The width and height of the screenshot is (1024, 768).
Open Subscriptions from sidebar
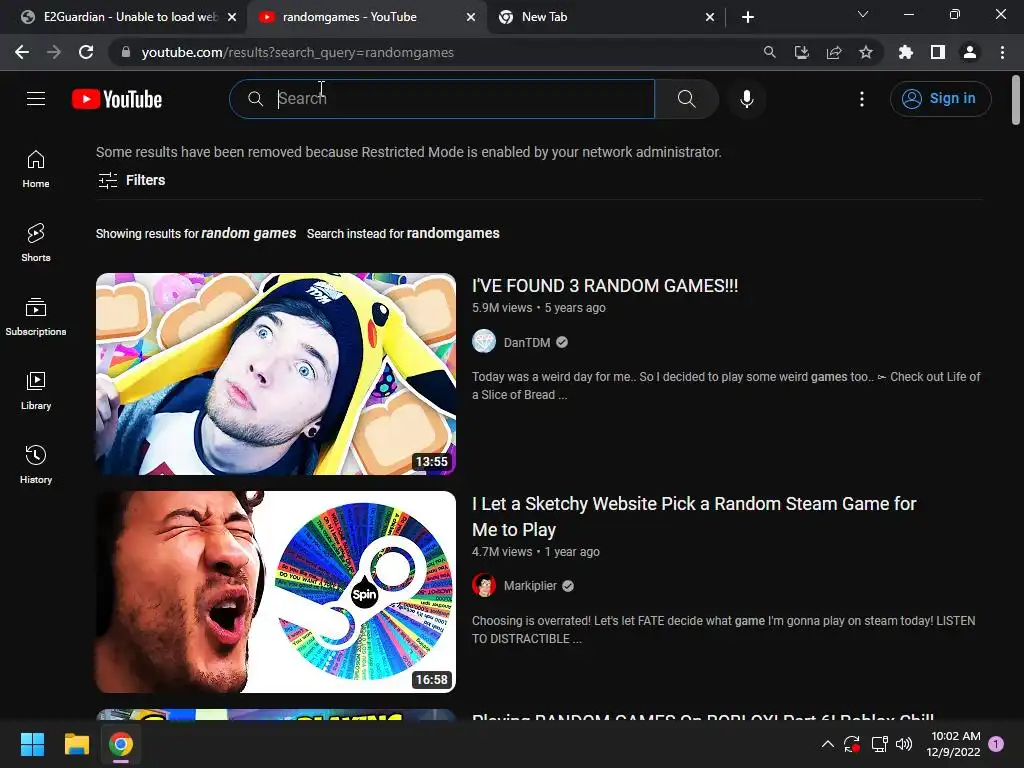(x=36, y=317)
